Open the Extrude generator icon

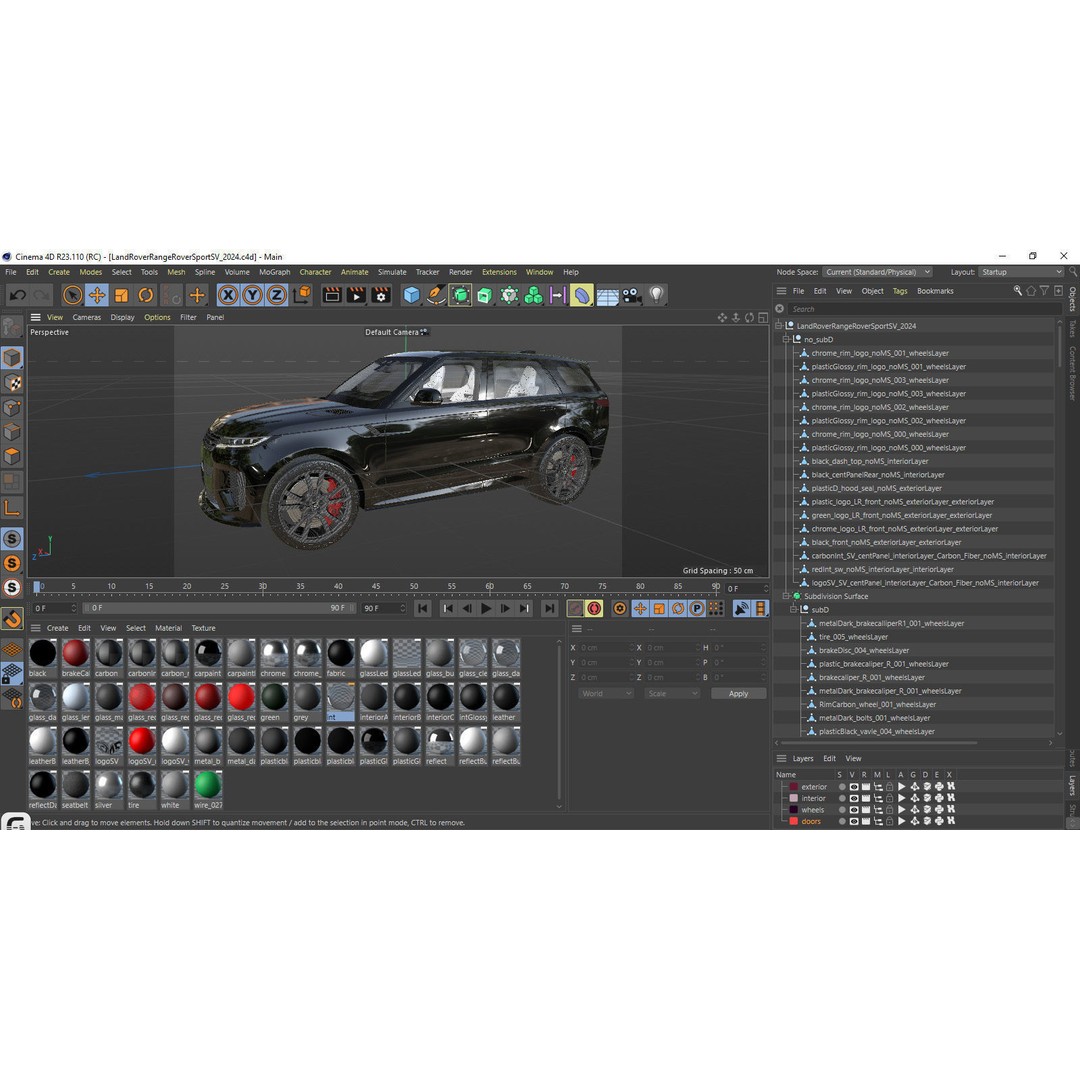tap(485, 295)
